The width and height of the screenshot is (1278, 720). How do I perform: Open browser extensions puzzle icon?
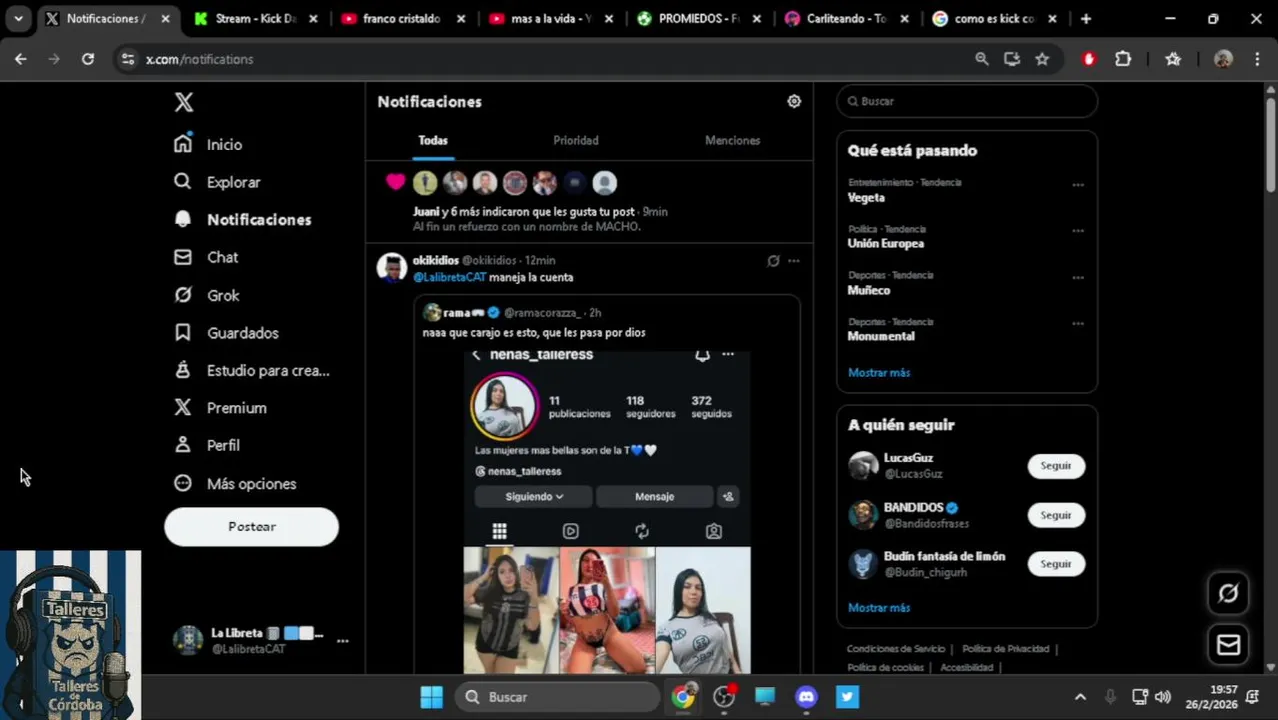(1123, 59)
